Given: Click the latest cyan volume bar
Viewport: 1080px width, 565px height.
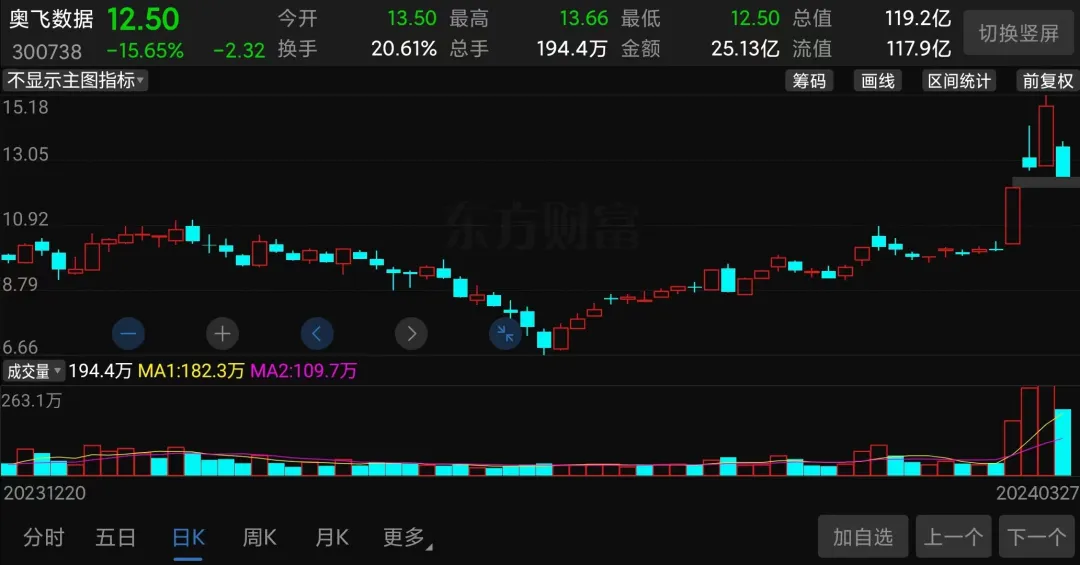Looking at the screenshot, I should (x=1063, y=442).
